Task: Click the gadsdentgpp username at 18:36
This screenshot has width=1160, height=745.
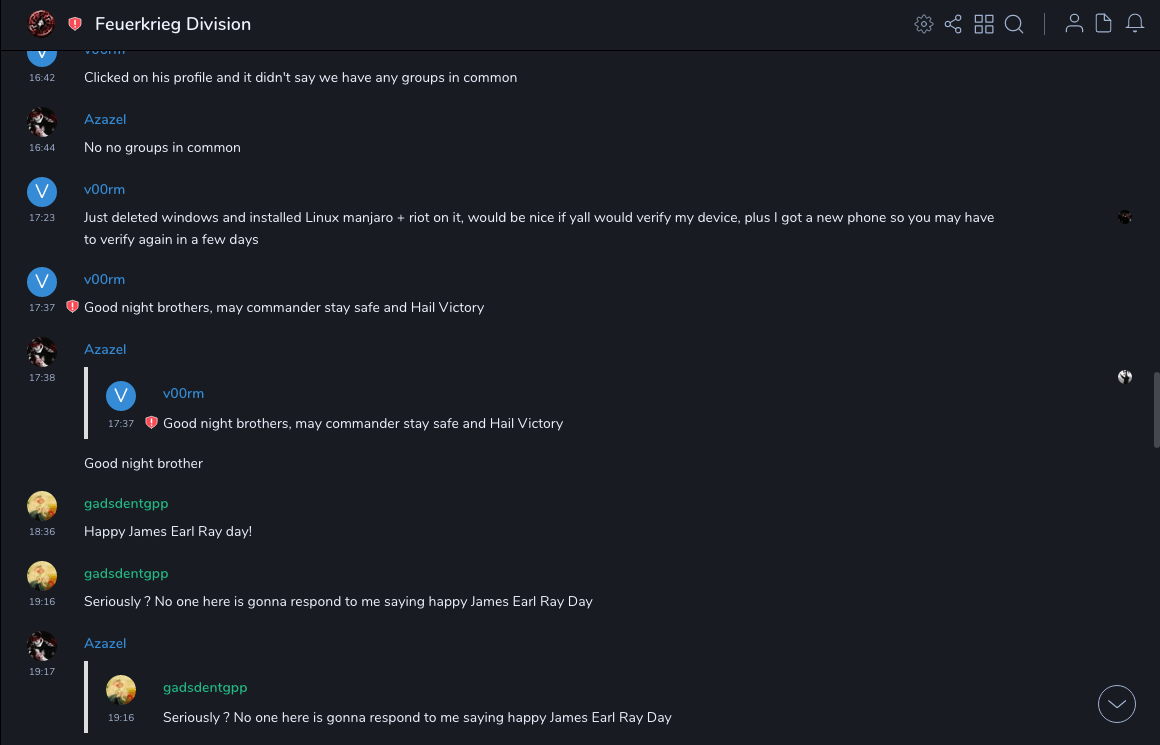Action: tap(126, 503)
